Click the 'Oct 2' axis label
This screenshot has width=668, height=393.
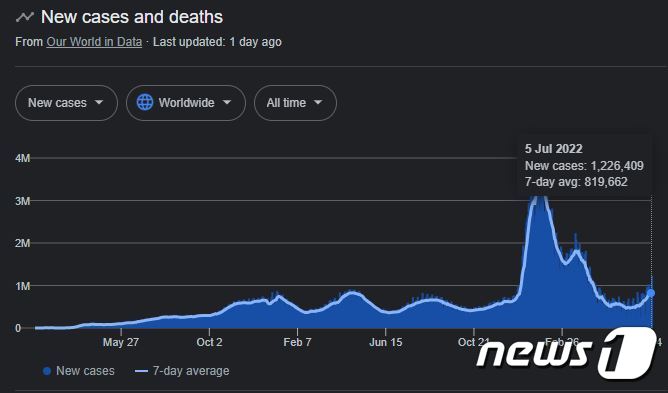209,342
